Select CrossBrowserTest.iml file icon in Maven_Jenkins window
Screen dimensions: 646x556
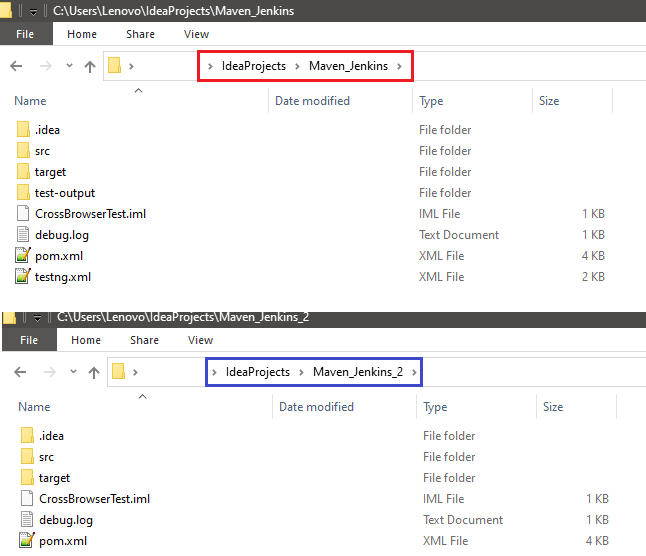click(23, 213)
